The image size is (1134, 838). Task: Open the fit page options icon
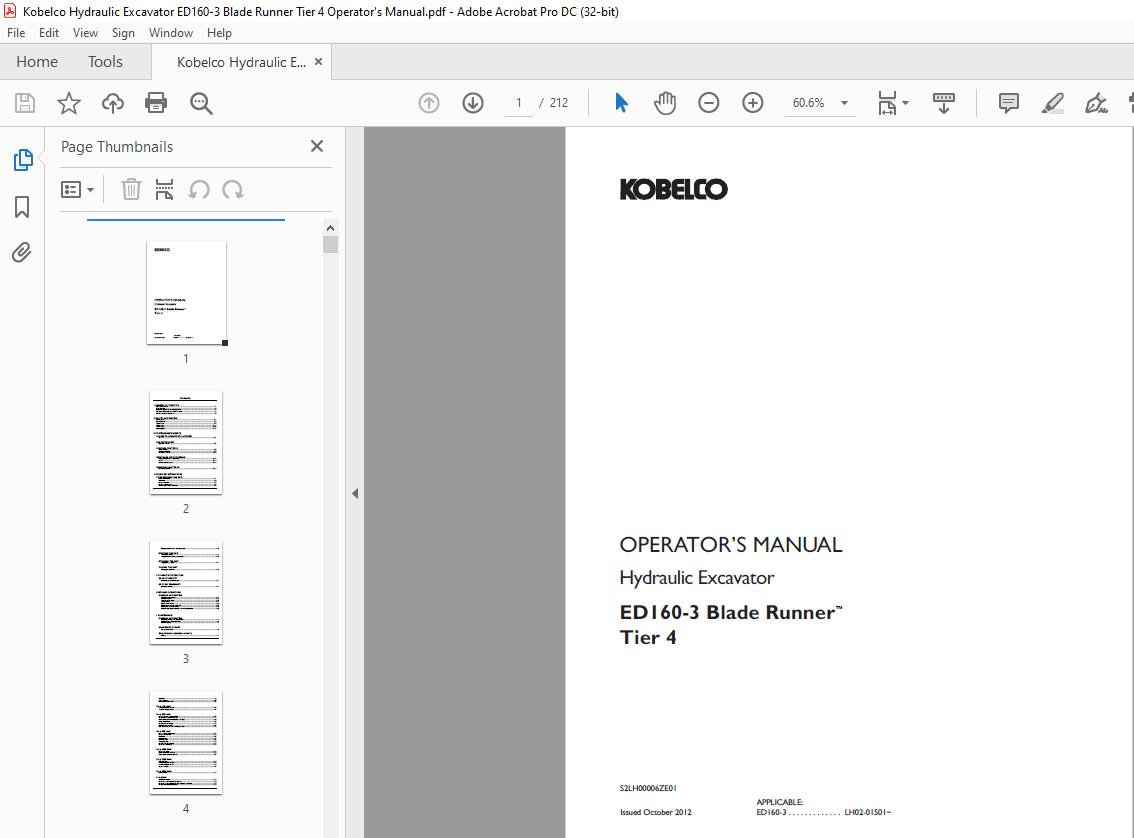point(892,103)
